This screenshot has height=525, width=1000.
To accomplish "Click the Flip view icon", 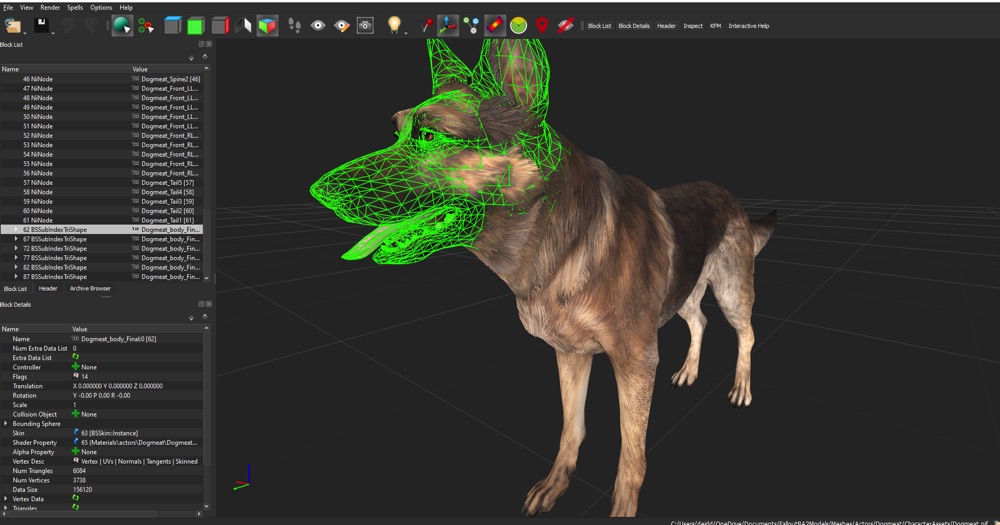I will click(243, 26).
